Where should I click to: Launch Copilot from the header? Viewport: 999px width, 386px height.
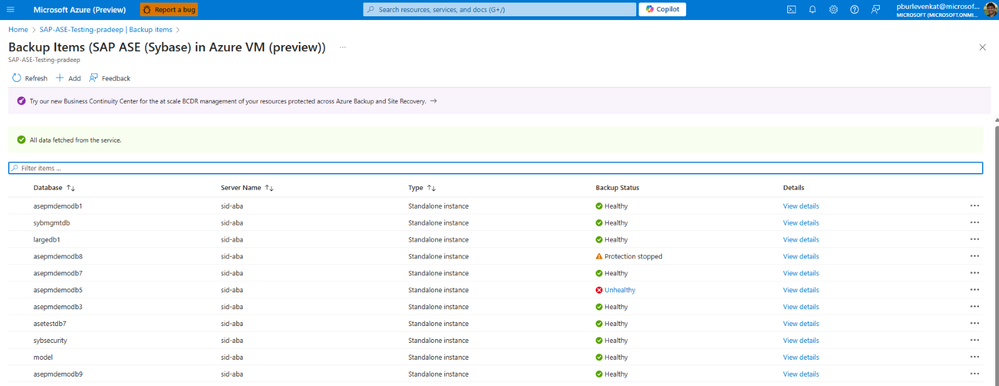[x=663, y=10]
